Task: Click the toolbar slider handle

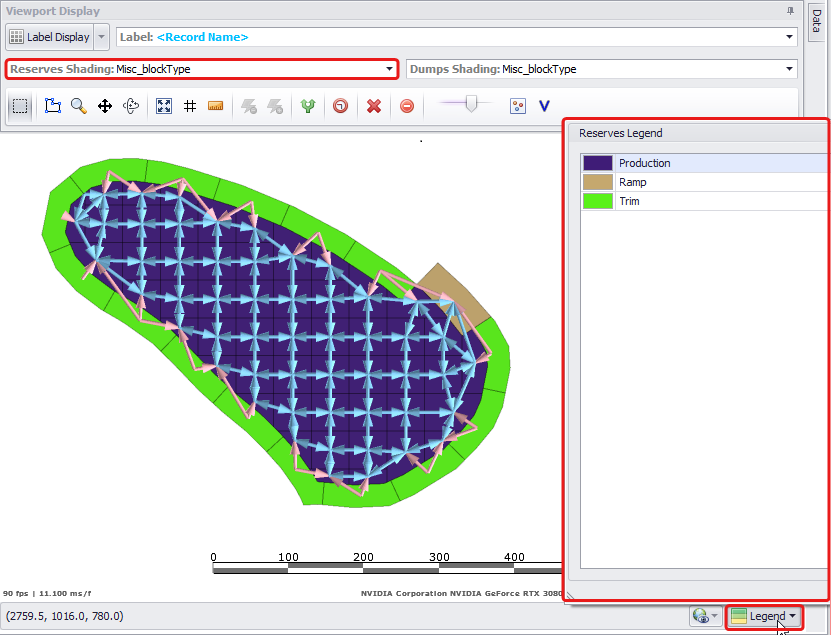Action: point(471,102)
